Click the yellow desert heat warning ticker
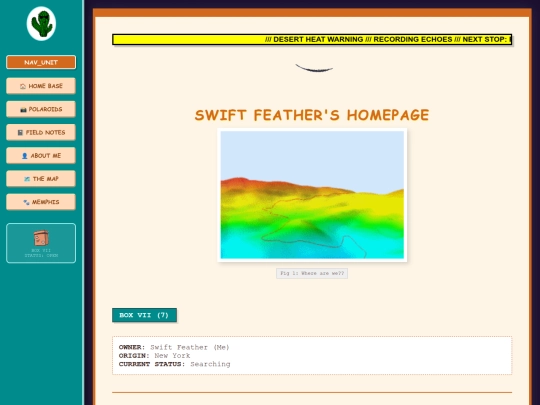 point(312,40)
